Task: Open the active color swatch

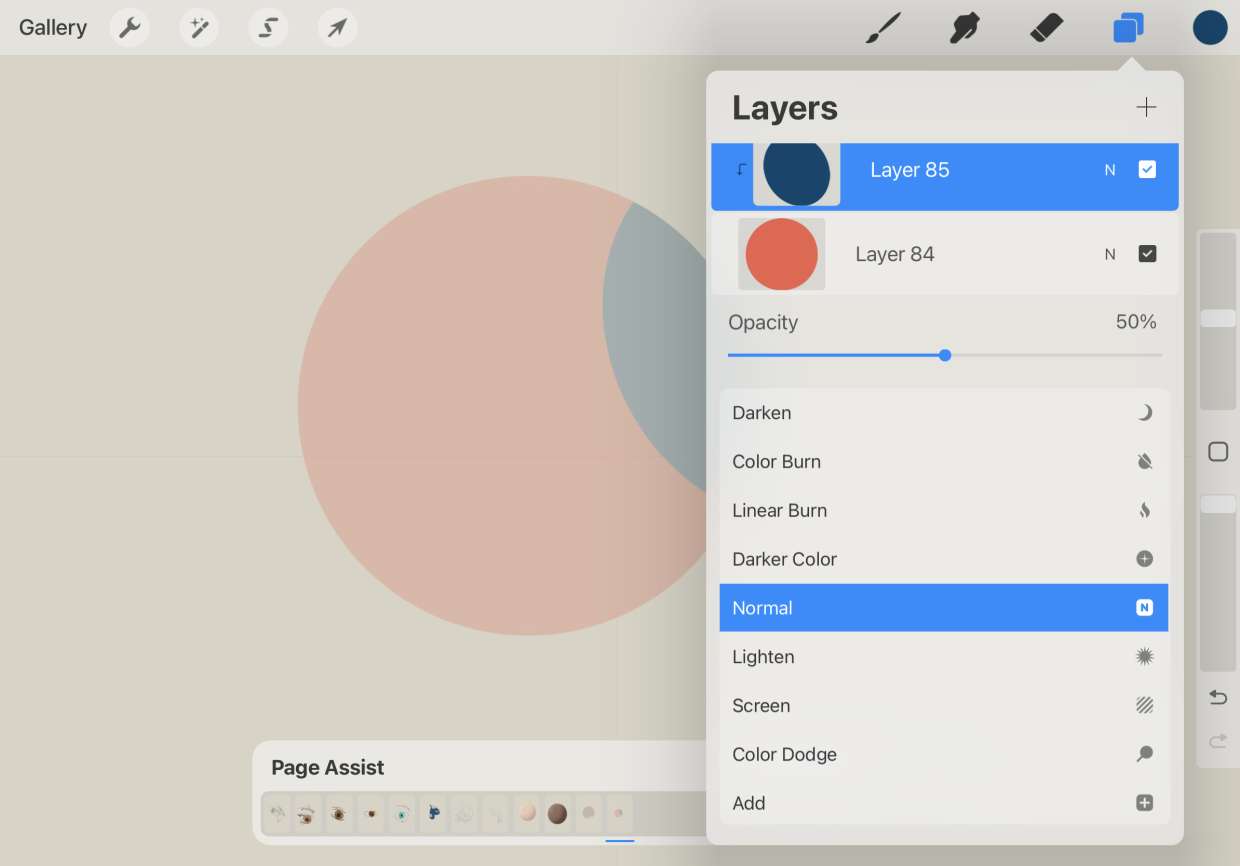Action: point(1209,27)
